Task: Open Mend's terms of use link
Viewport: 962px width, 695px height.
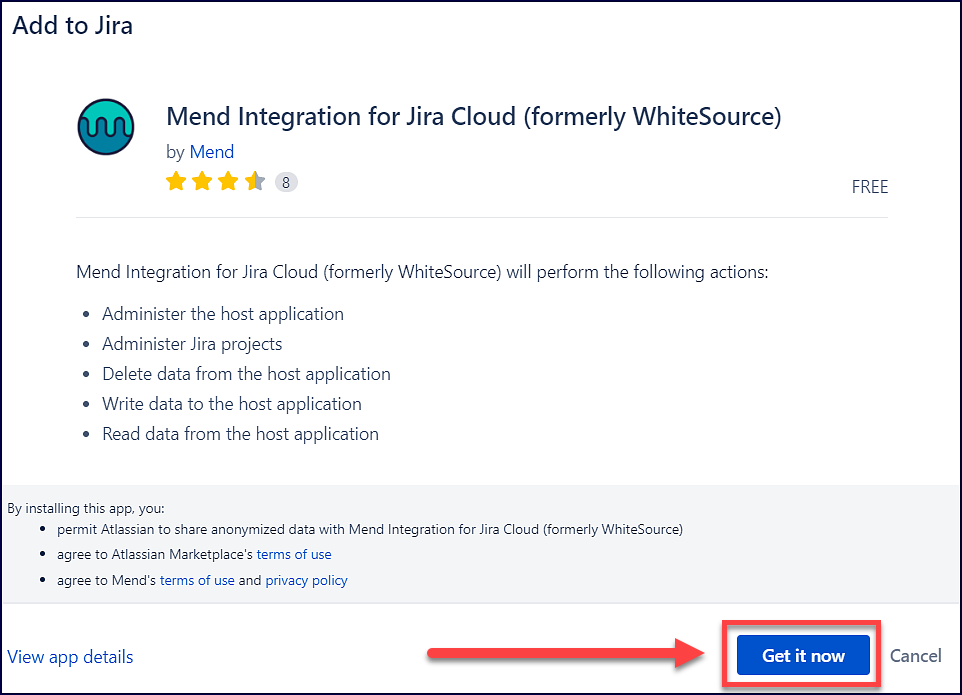Action: point(197,580)
